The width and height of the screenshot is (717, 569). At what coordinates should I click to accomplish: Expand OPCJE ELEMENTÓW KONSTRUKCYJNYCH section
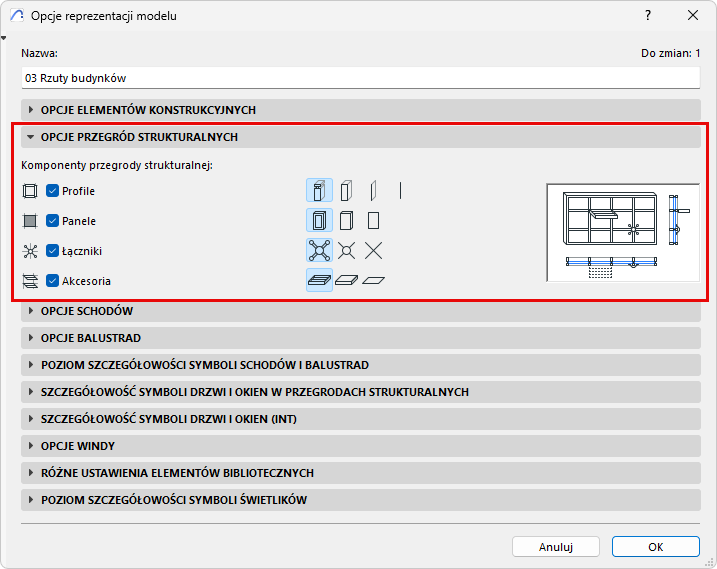coord(361,110)
